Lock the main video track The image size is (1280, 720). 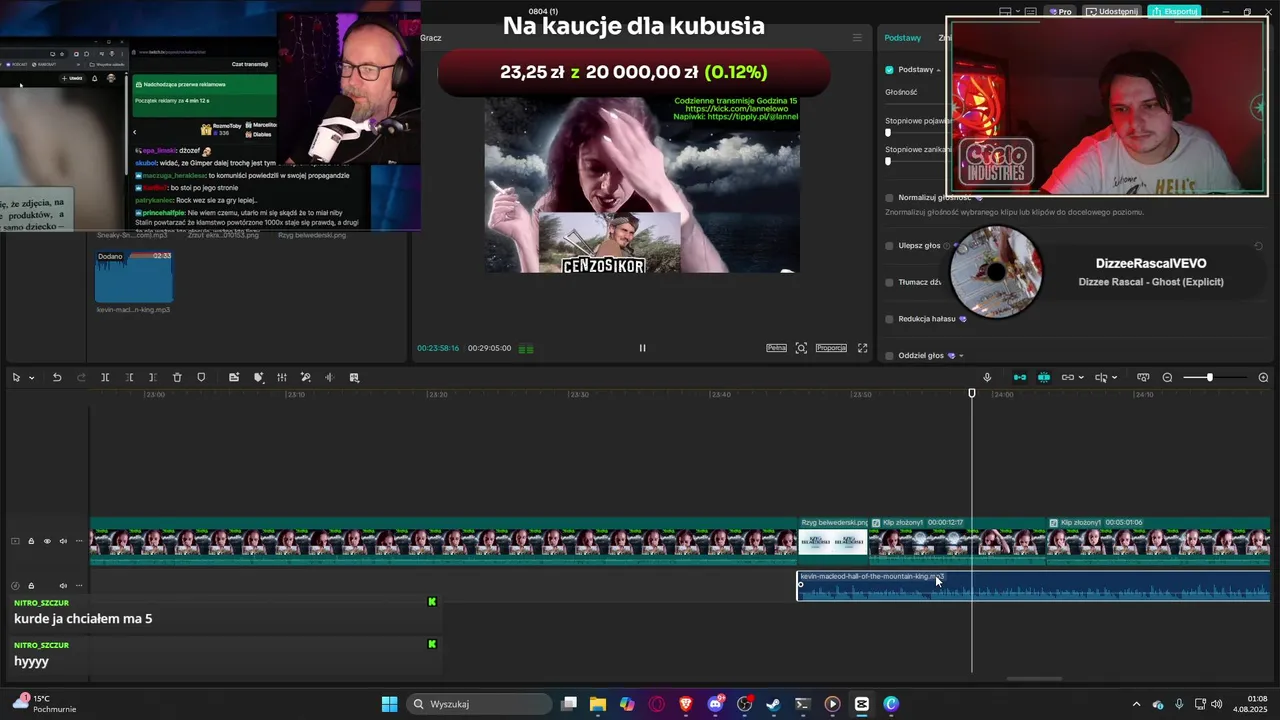click(x=31, y=541)
